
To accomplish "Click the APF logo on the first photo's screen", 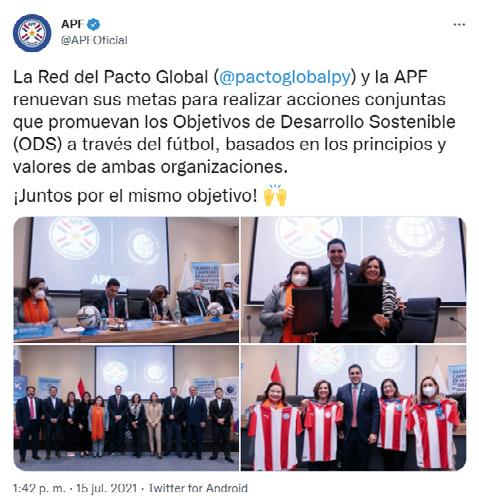I will pyautogui.click(x=74, y=237).
